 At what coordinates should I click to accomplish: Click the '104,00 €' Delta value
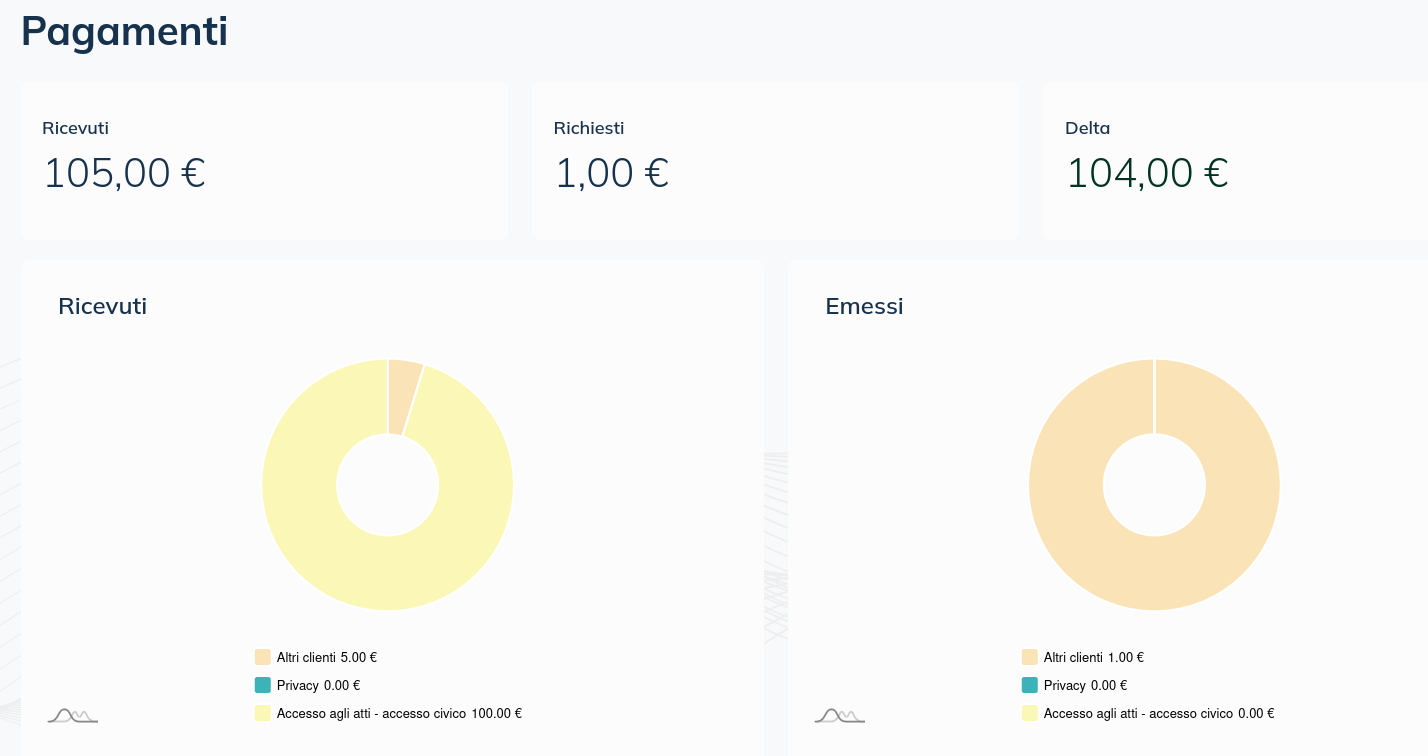tap(1147, 171)
